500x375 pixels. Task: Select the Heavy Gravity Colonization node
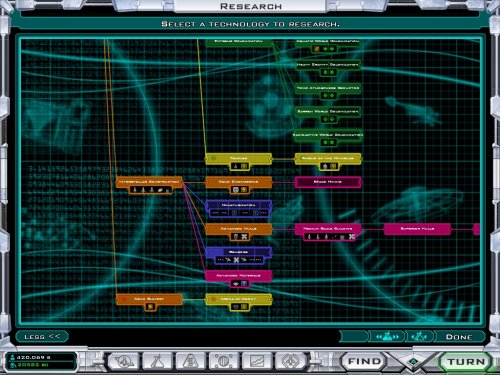(x=328, y=65)
